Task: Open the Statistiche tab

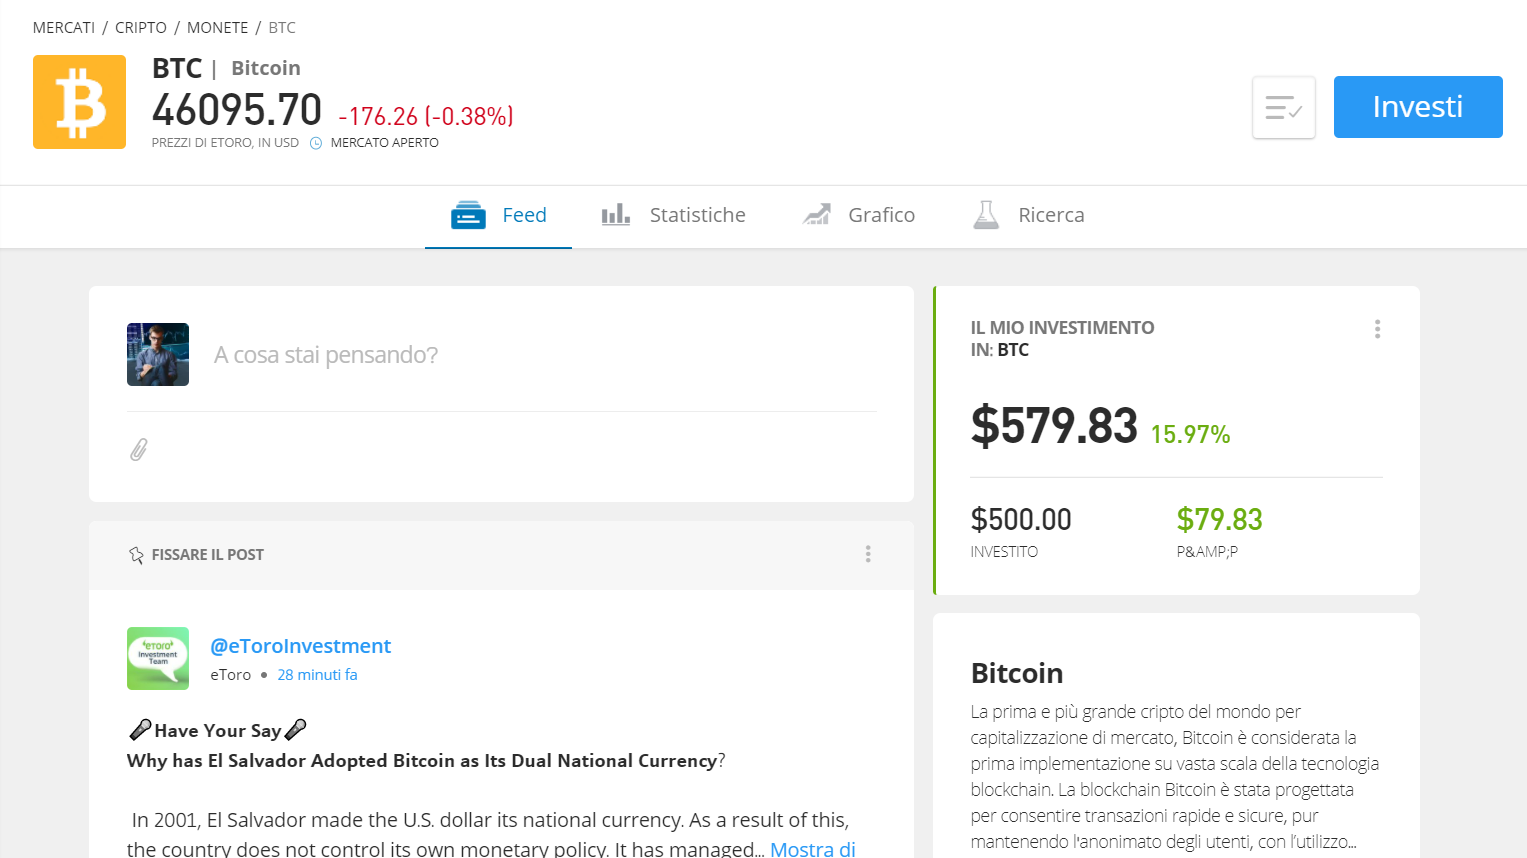Action: point(673,215)
